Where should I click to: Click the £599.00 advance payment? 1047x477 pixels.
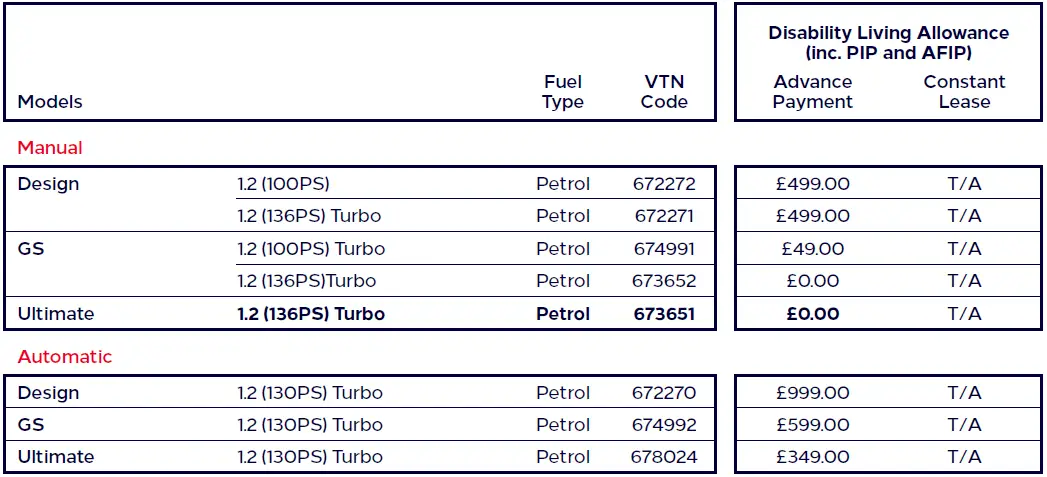[813, 425]
